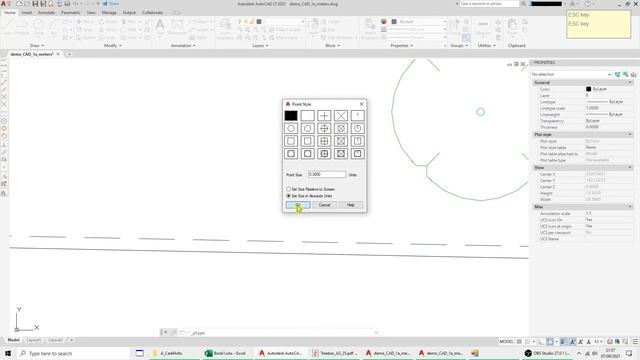Select the solid dot point style

291,116
